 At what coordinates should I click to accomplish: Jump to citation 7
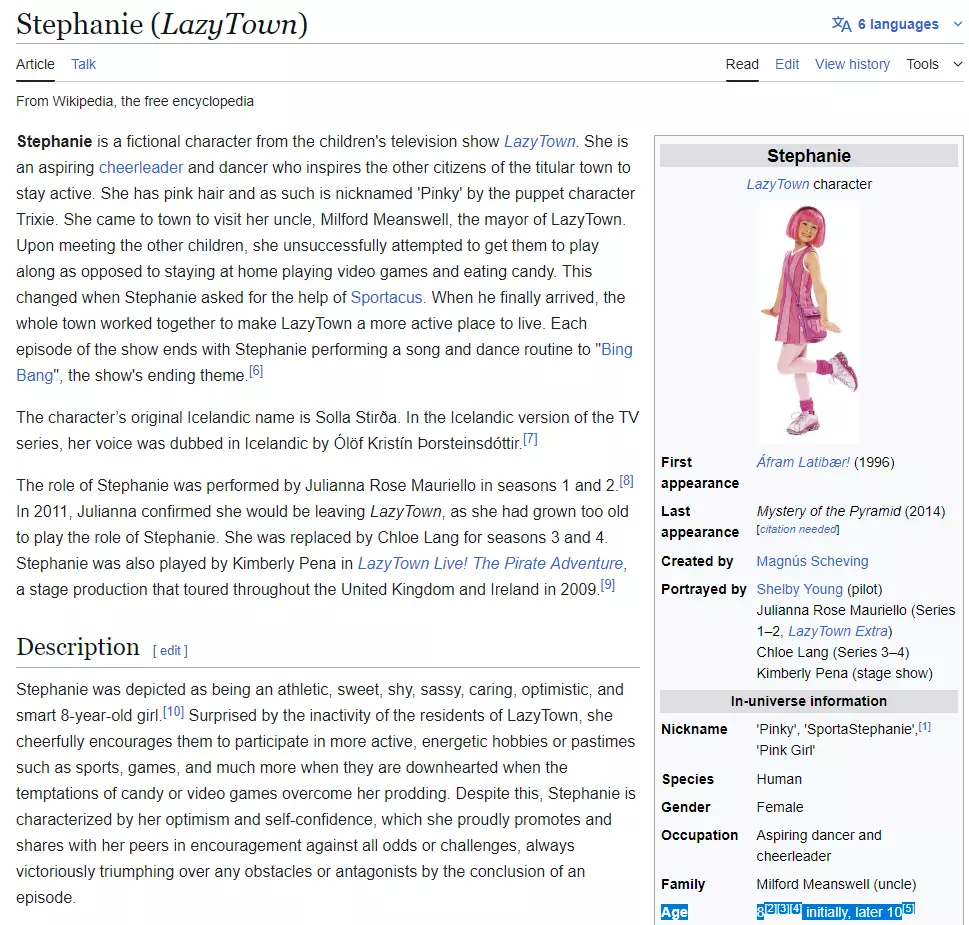point(530,439)
